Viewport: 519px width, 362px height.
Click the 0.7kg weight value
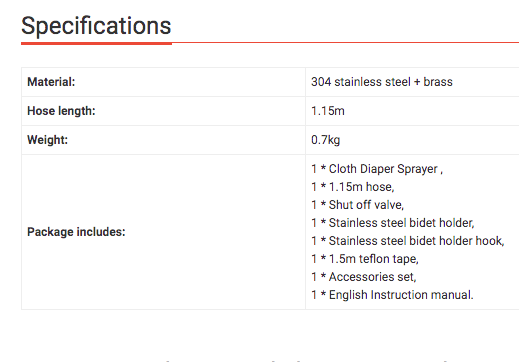[x=326, y=140]
